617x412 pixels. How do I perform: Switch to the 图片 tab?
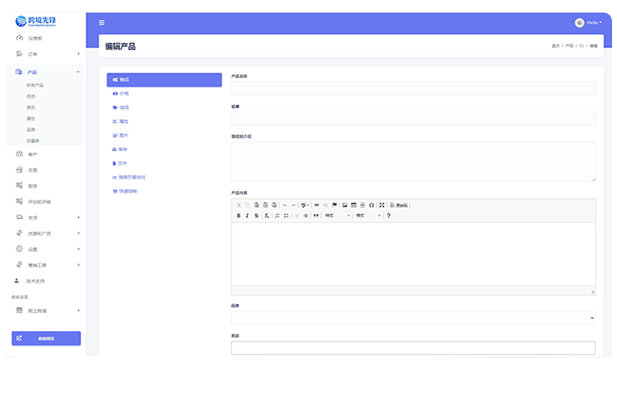(123, 135)
